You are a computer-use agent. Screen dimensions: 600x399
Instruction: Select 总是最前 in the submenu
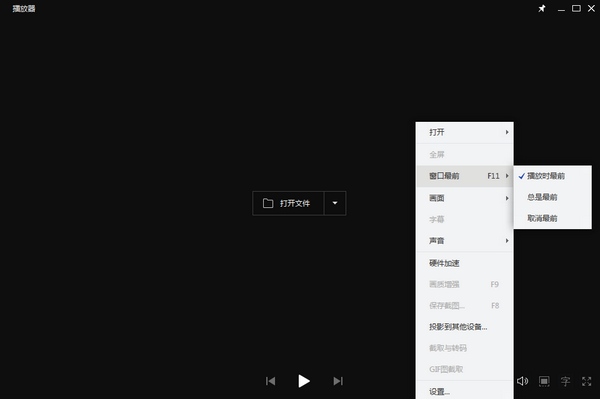pos(553,197)
